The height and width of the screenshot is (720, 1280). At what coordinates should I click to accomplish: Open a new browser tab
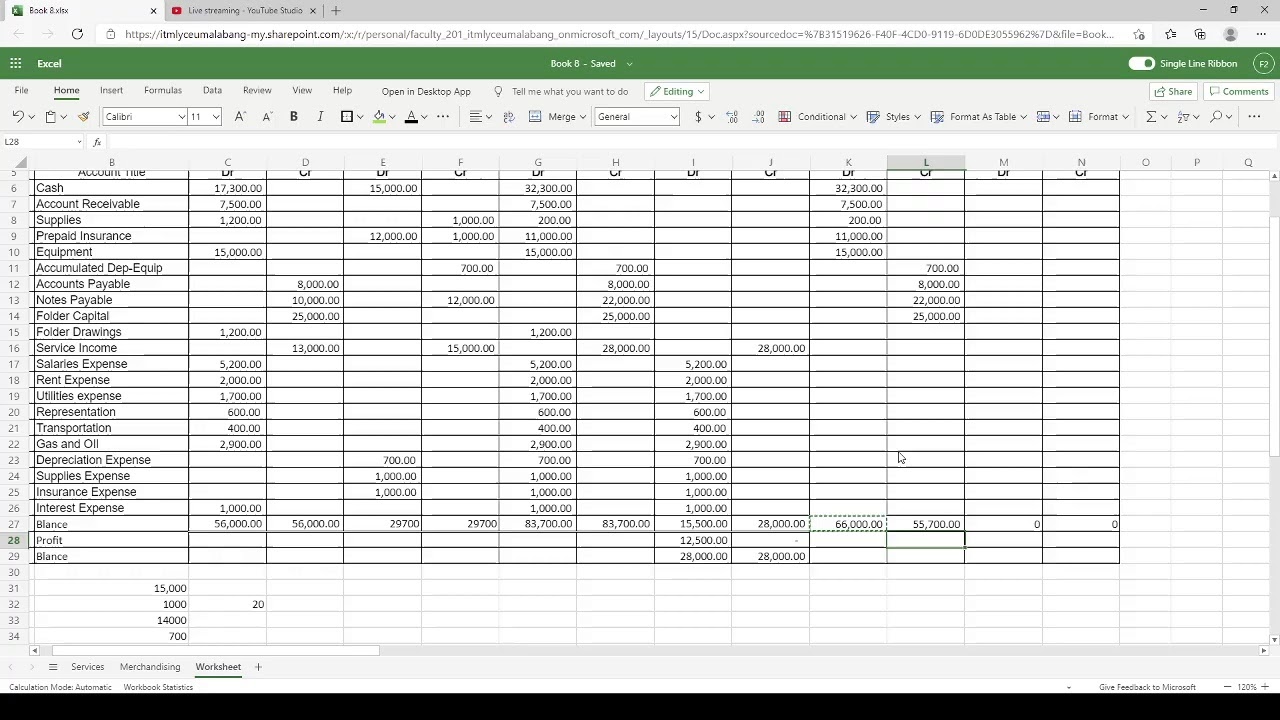coord(336,10)
